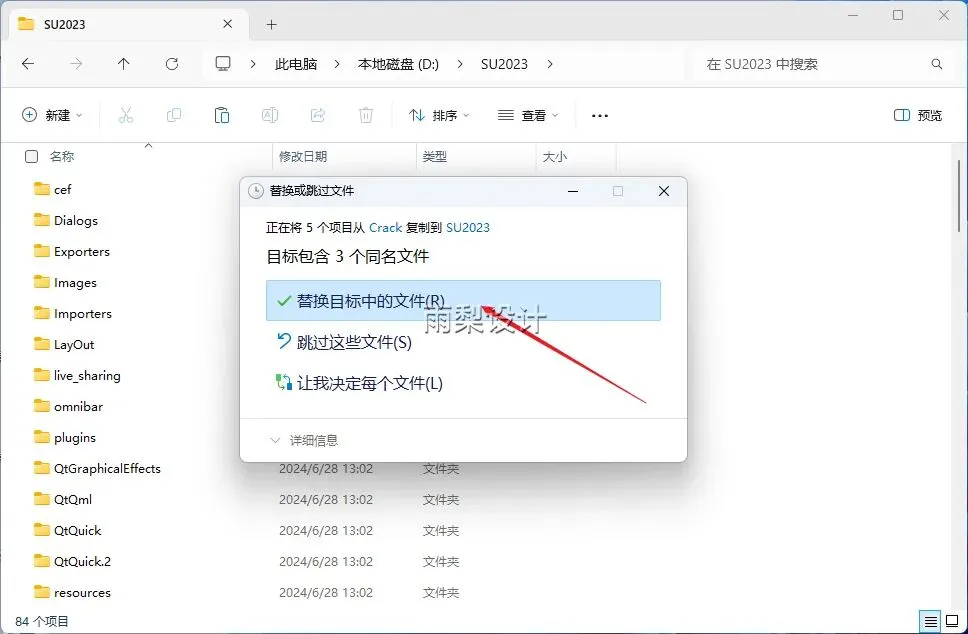Close the 替换或跳过文件 dialog
The height and width of the screenshot is (634, 968).
[x=664, y=191]
